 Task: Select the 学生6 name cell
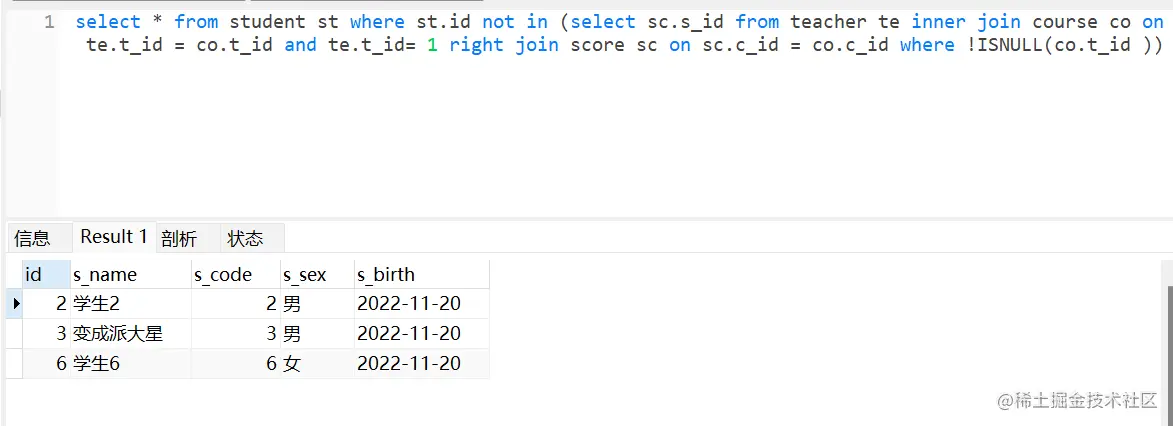point(131,364)
